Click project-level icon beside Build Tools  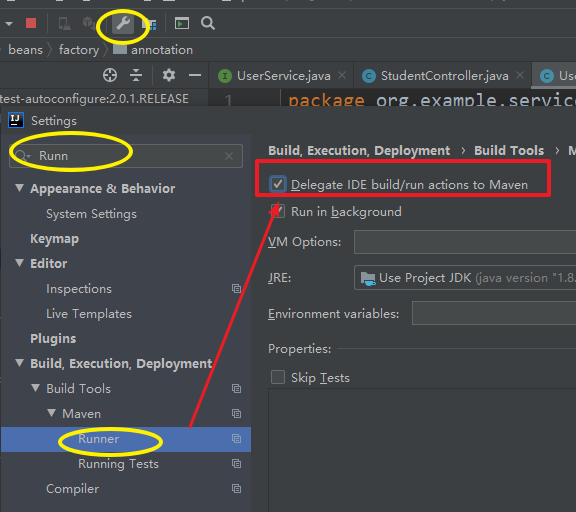pyautogui.click(x=236, y=389)
